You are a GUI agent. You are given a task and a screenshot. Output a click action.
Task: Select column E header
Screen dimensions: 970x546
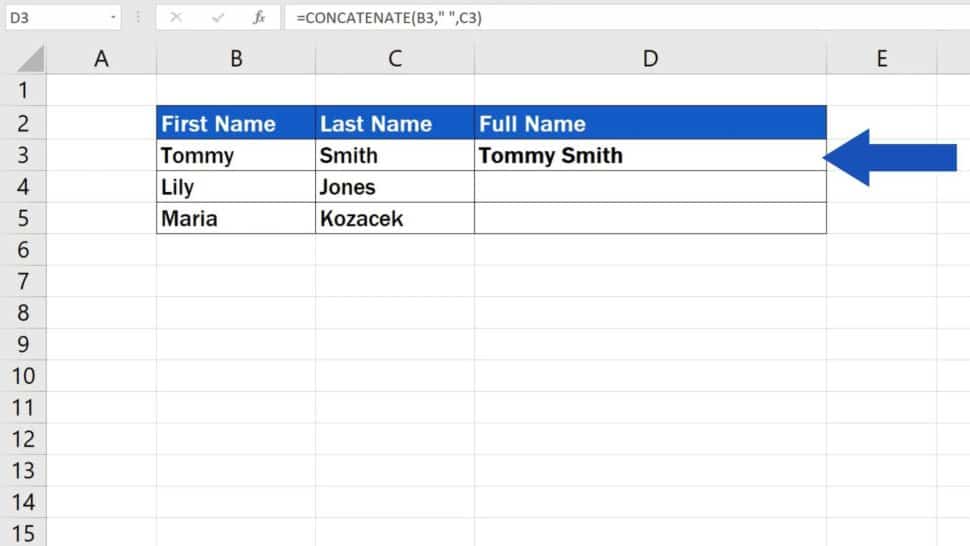881,59
